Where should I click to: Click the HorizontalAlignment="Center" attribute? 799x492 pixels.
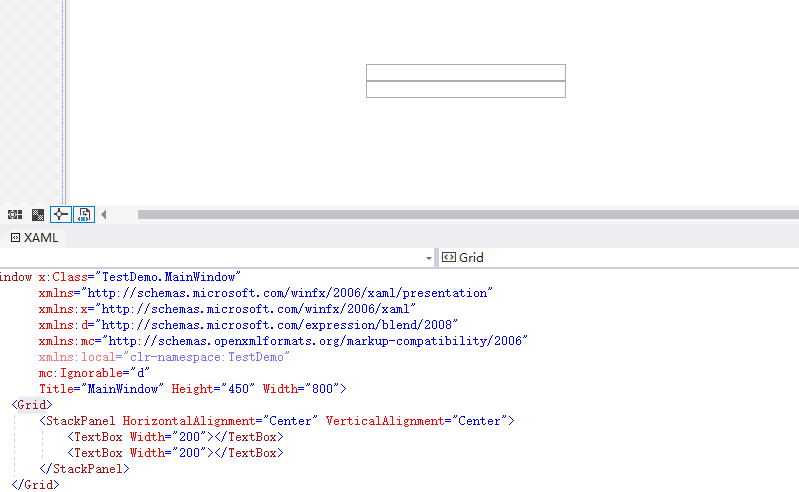click(x=220, y=421)
